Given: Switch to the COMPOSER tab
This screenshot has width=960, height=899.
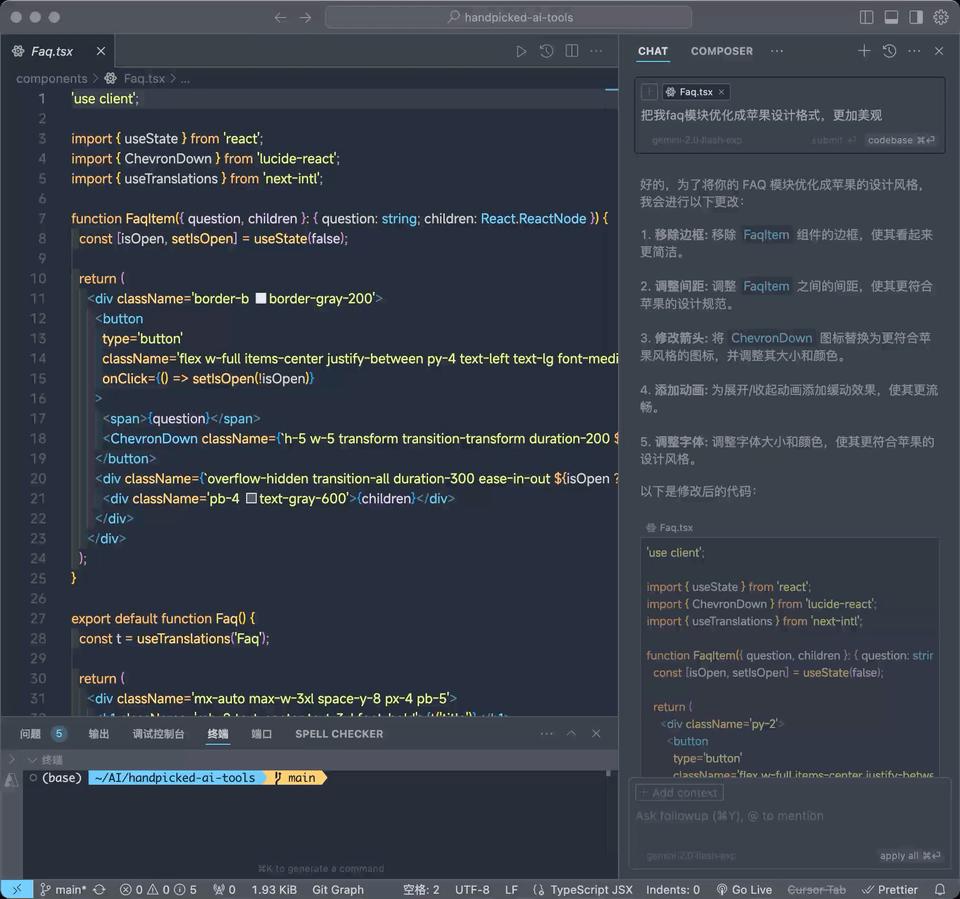Looking at the screenshot, I should (x=721, y=51).
